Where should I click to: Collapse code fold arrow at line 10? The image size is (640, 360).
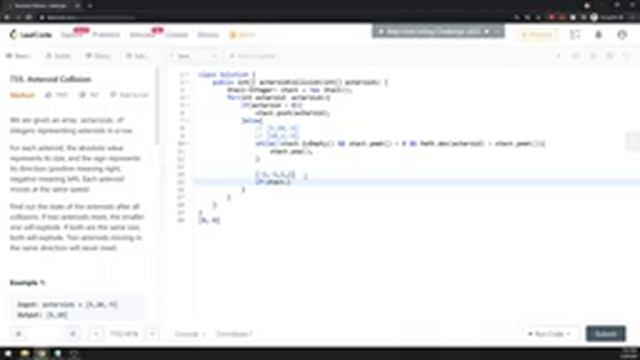(x=188, y=144)
